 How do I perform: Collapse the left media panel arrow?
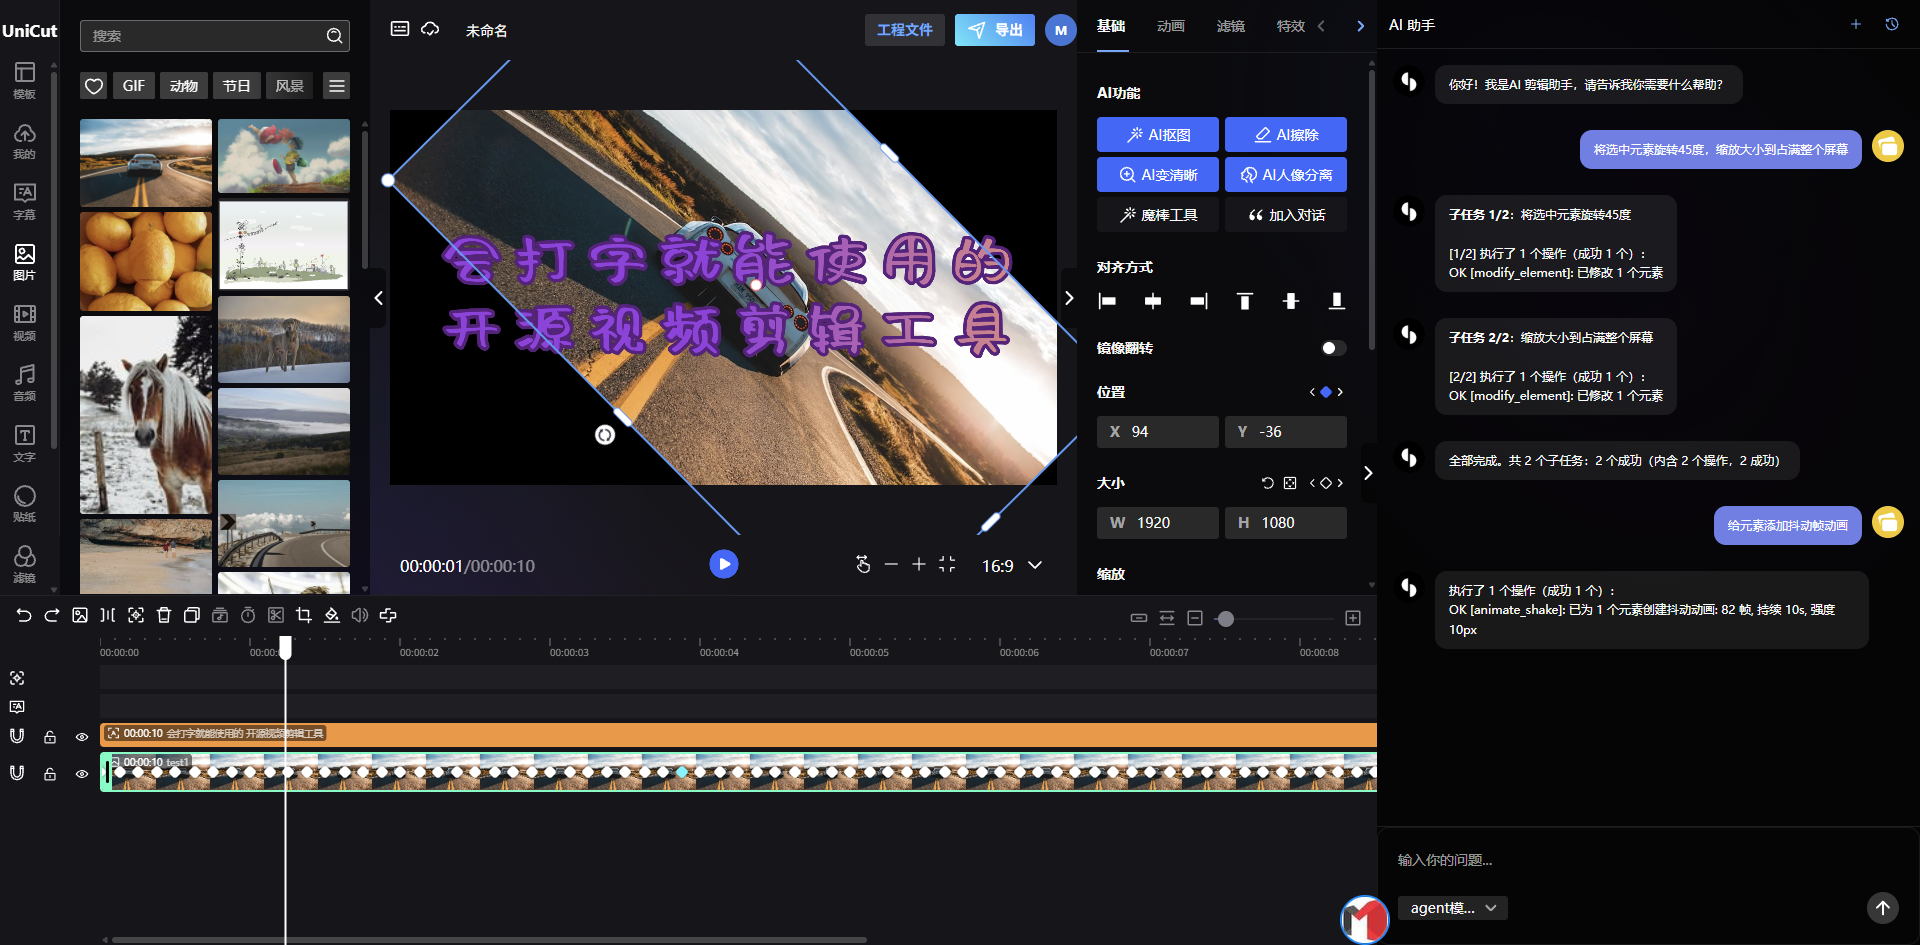pyautogui.click(x=378, y=298)
